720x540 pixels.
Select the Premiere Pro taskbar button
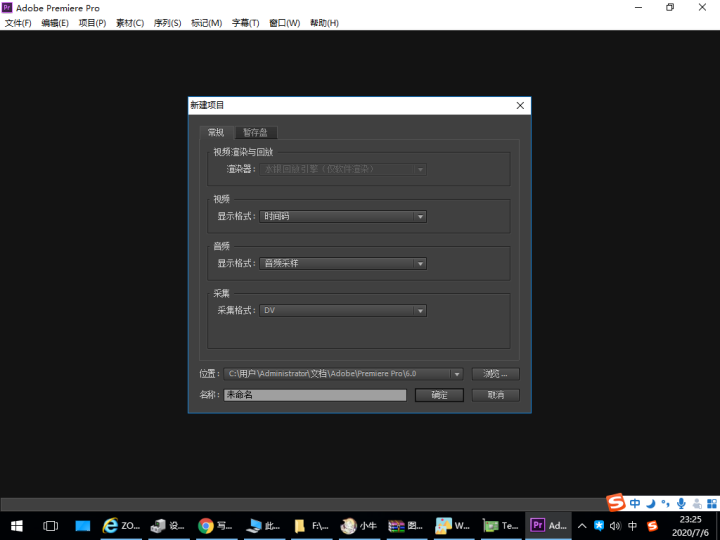point(548,526)
